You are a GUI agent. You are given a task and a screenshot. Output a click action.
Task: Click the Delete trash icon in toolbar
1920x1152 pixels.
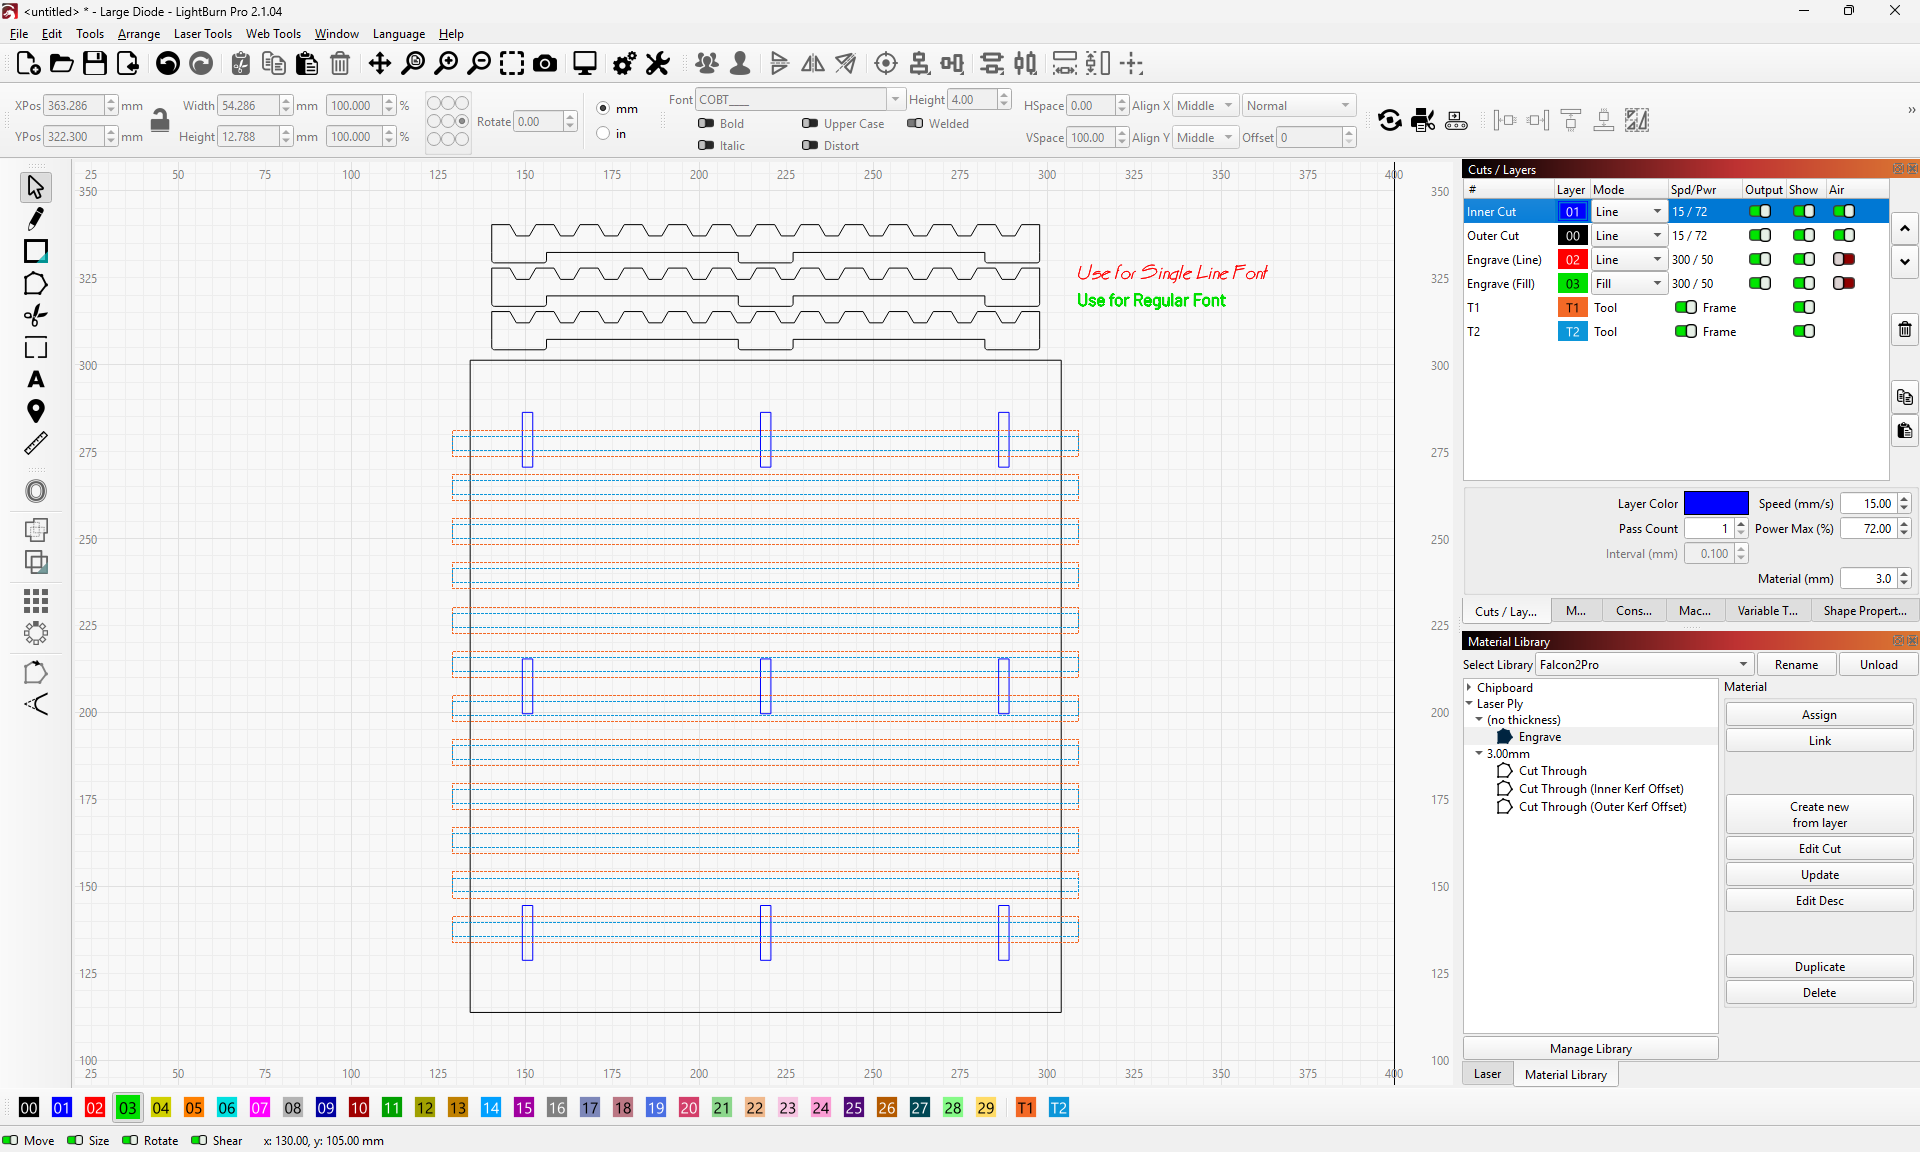340,64
